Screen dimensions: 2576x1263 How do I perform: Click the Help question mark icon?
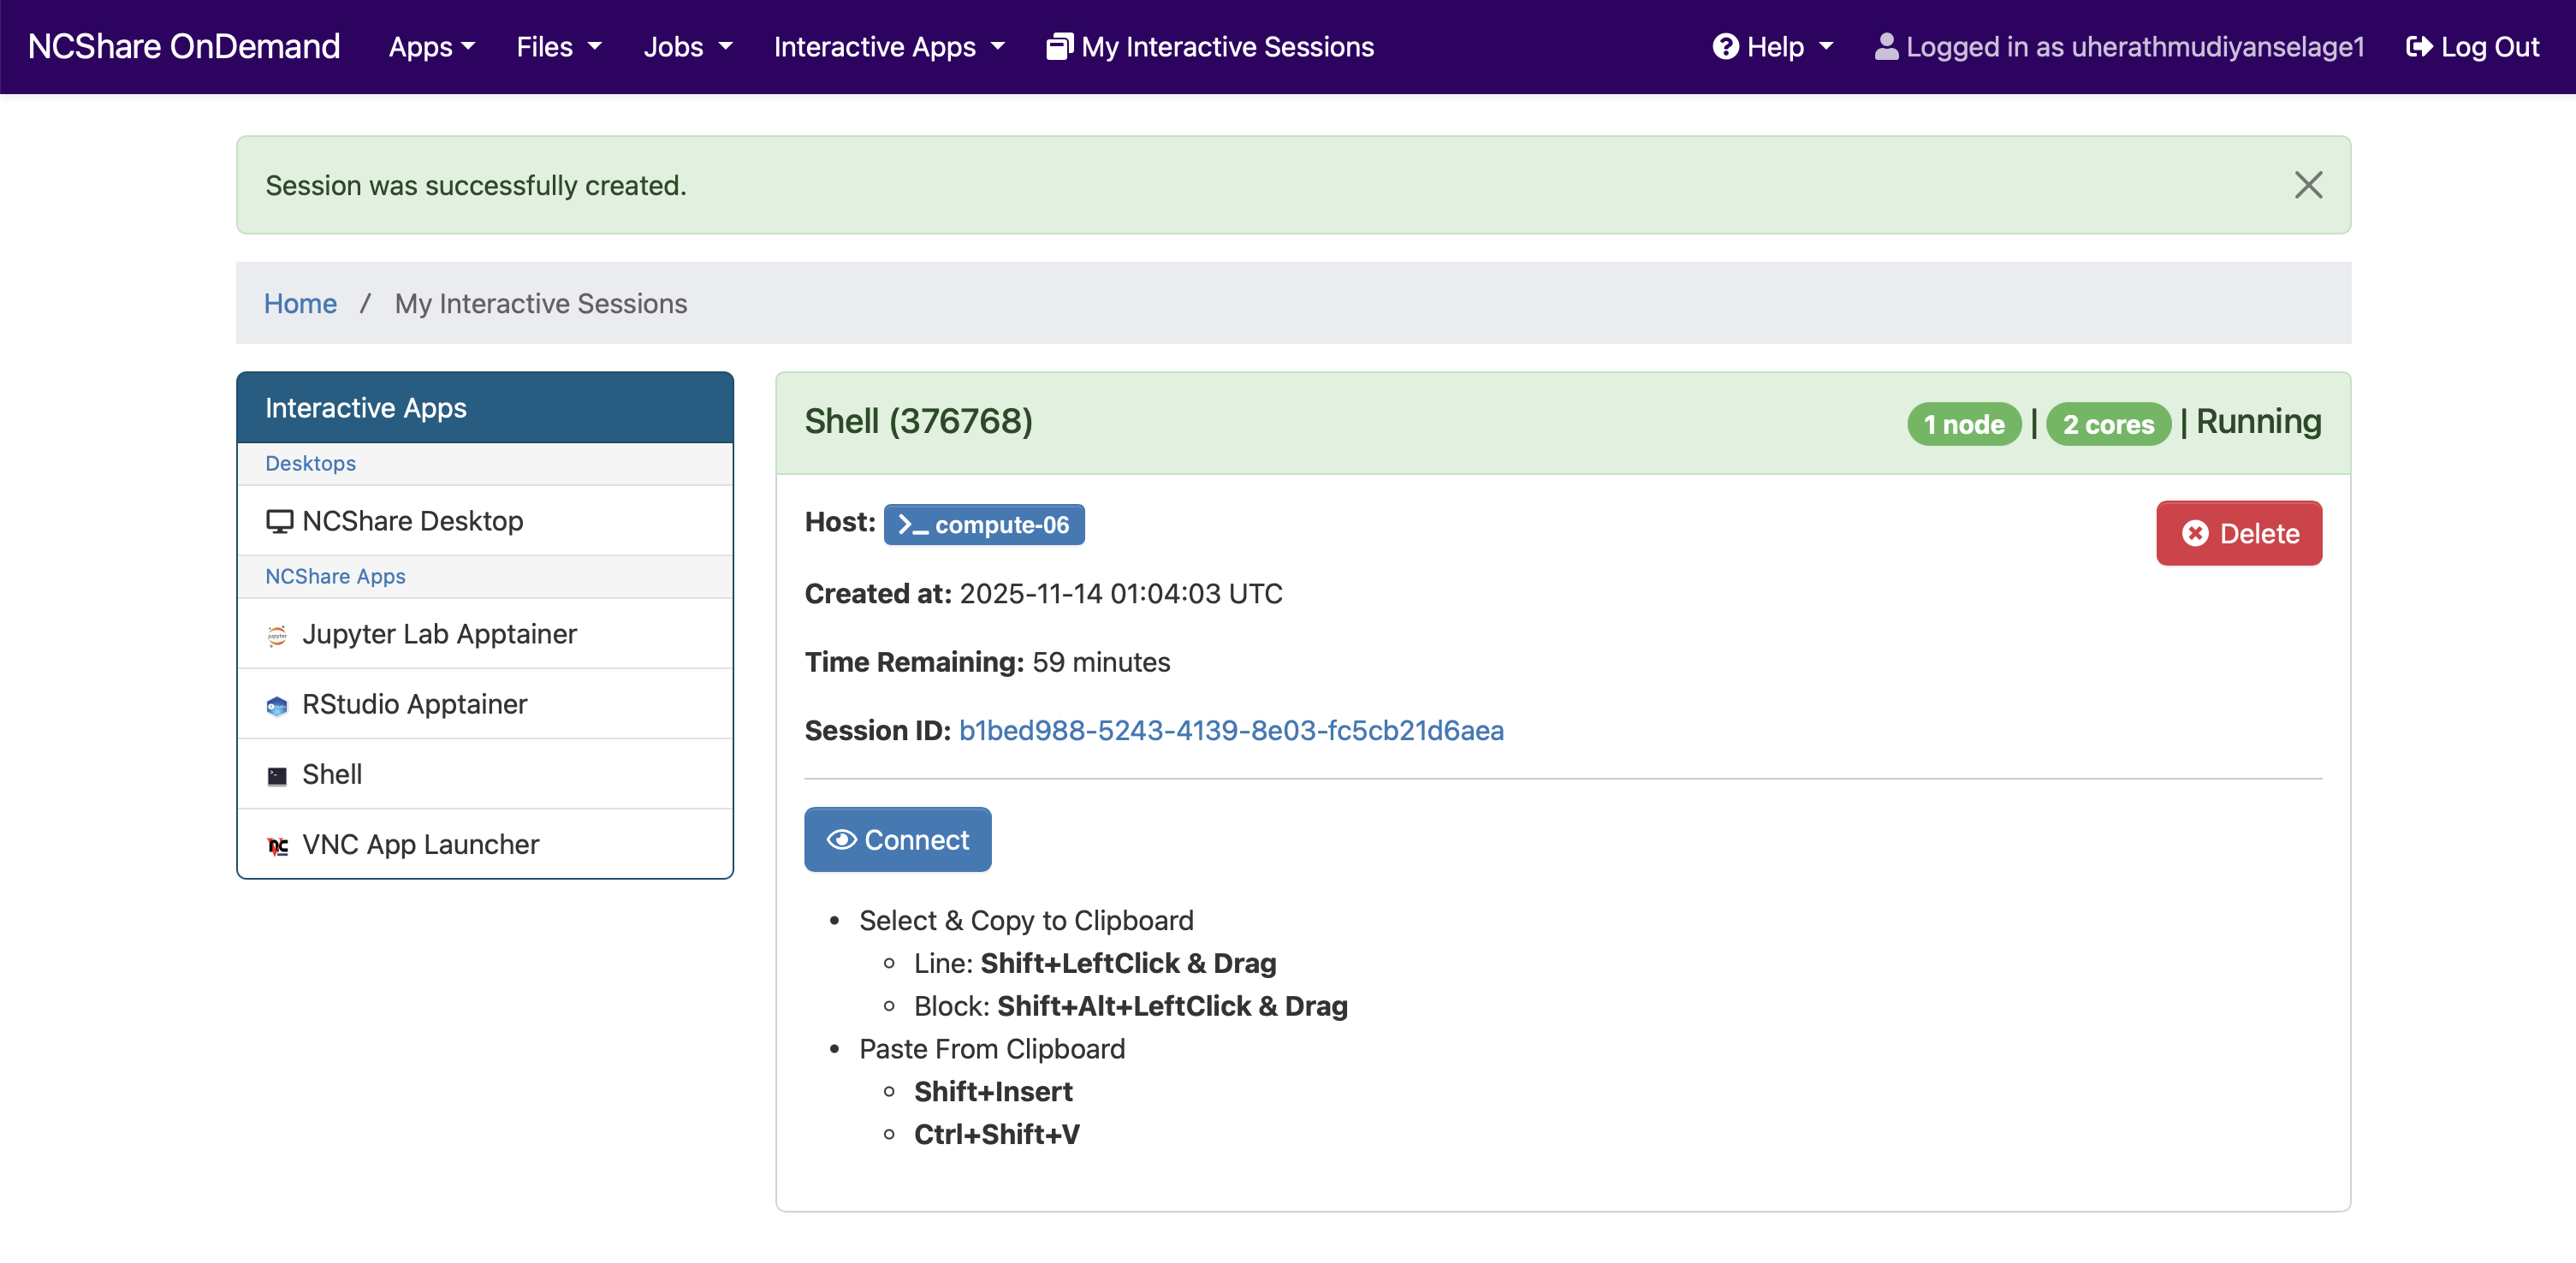pos(1725,47)
